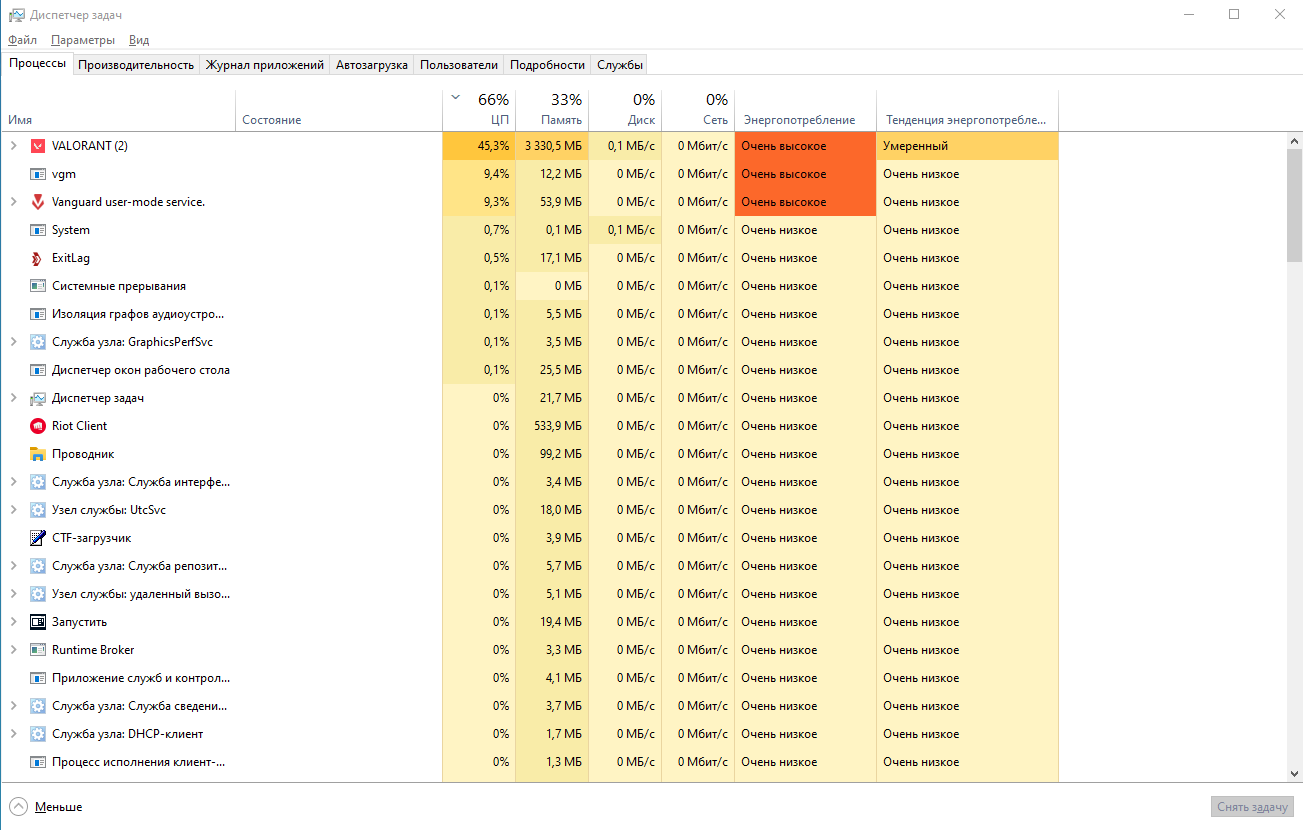Sort by the Диск column header
The image size is (1303, 830).
(x=625, y=110)
